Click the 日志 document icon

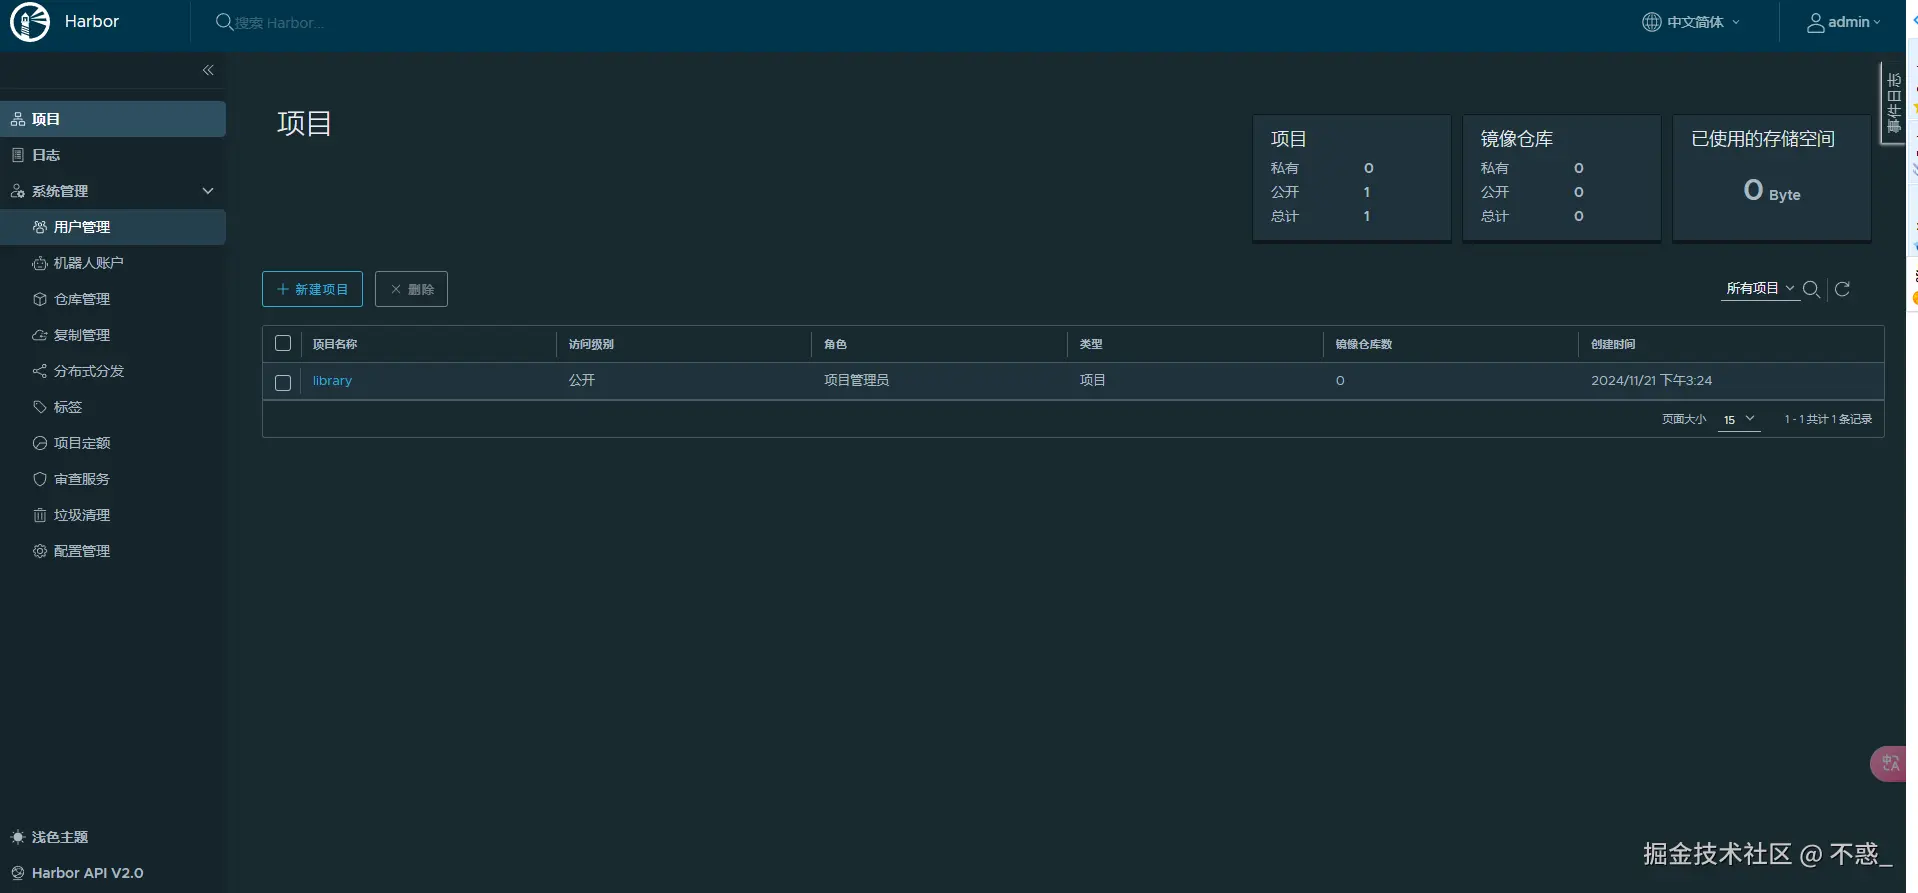(x=18, y=155)
